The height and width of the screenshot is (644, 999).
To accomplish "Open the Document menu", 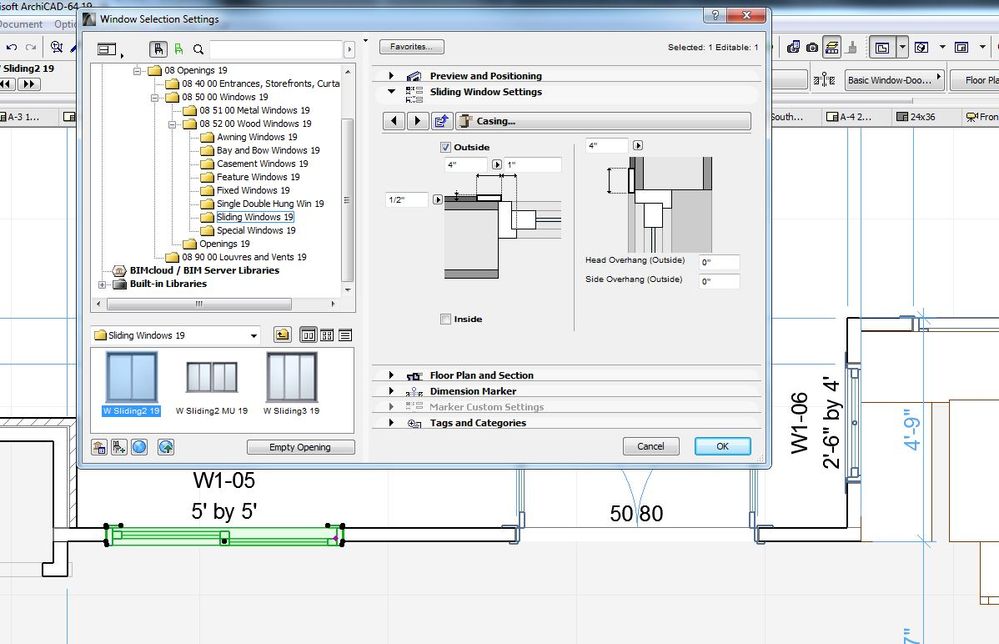I will pos(20,24).
